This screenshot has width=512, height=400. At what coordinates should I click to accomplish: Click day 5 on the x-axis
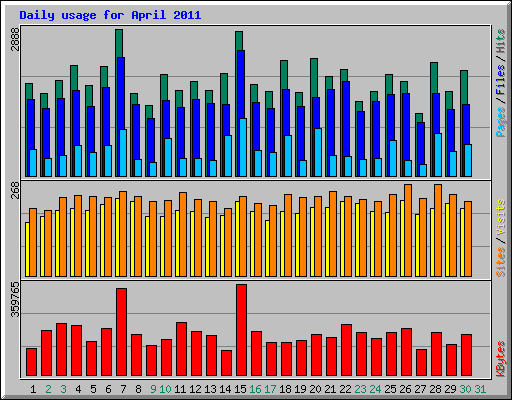pyautogui.click(x=93, y=389)
